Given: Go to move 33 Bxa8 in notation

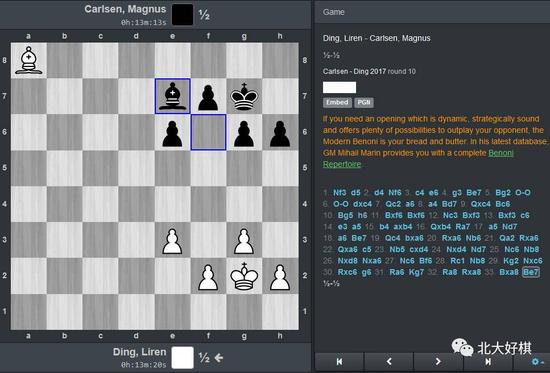Looking at the screenshot, I should pos(509,272).
